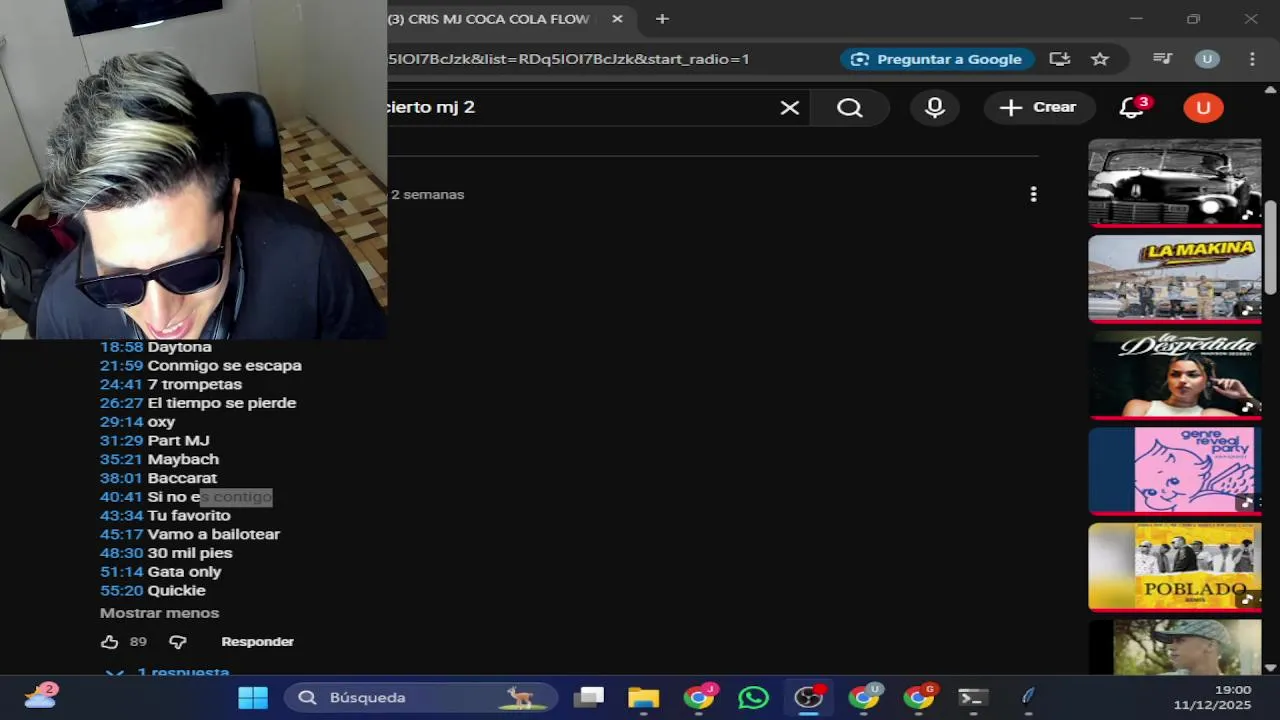Click the browser address bar URL
Viewport: 1280px width, 720px height.
pyautogui.click(x=568, y=59)
